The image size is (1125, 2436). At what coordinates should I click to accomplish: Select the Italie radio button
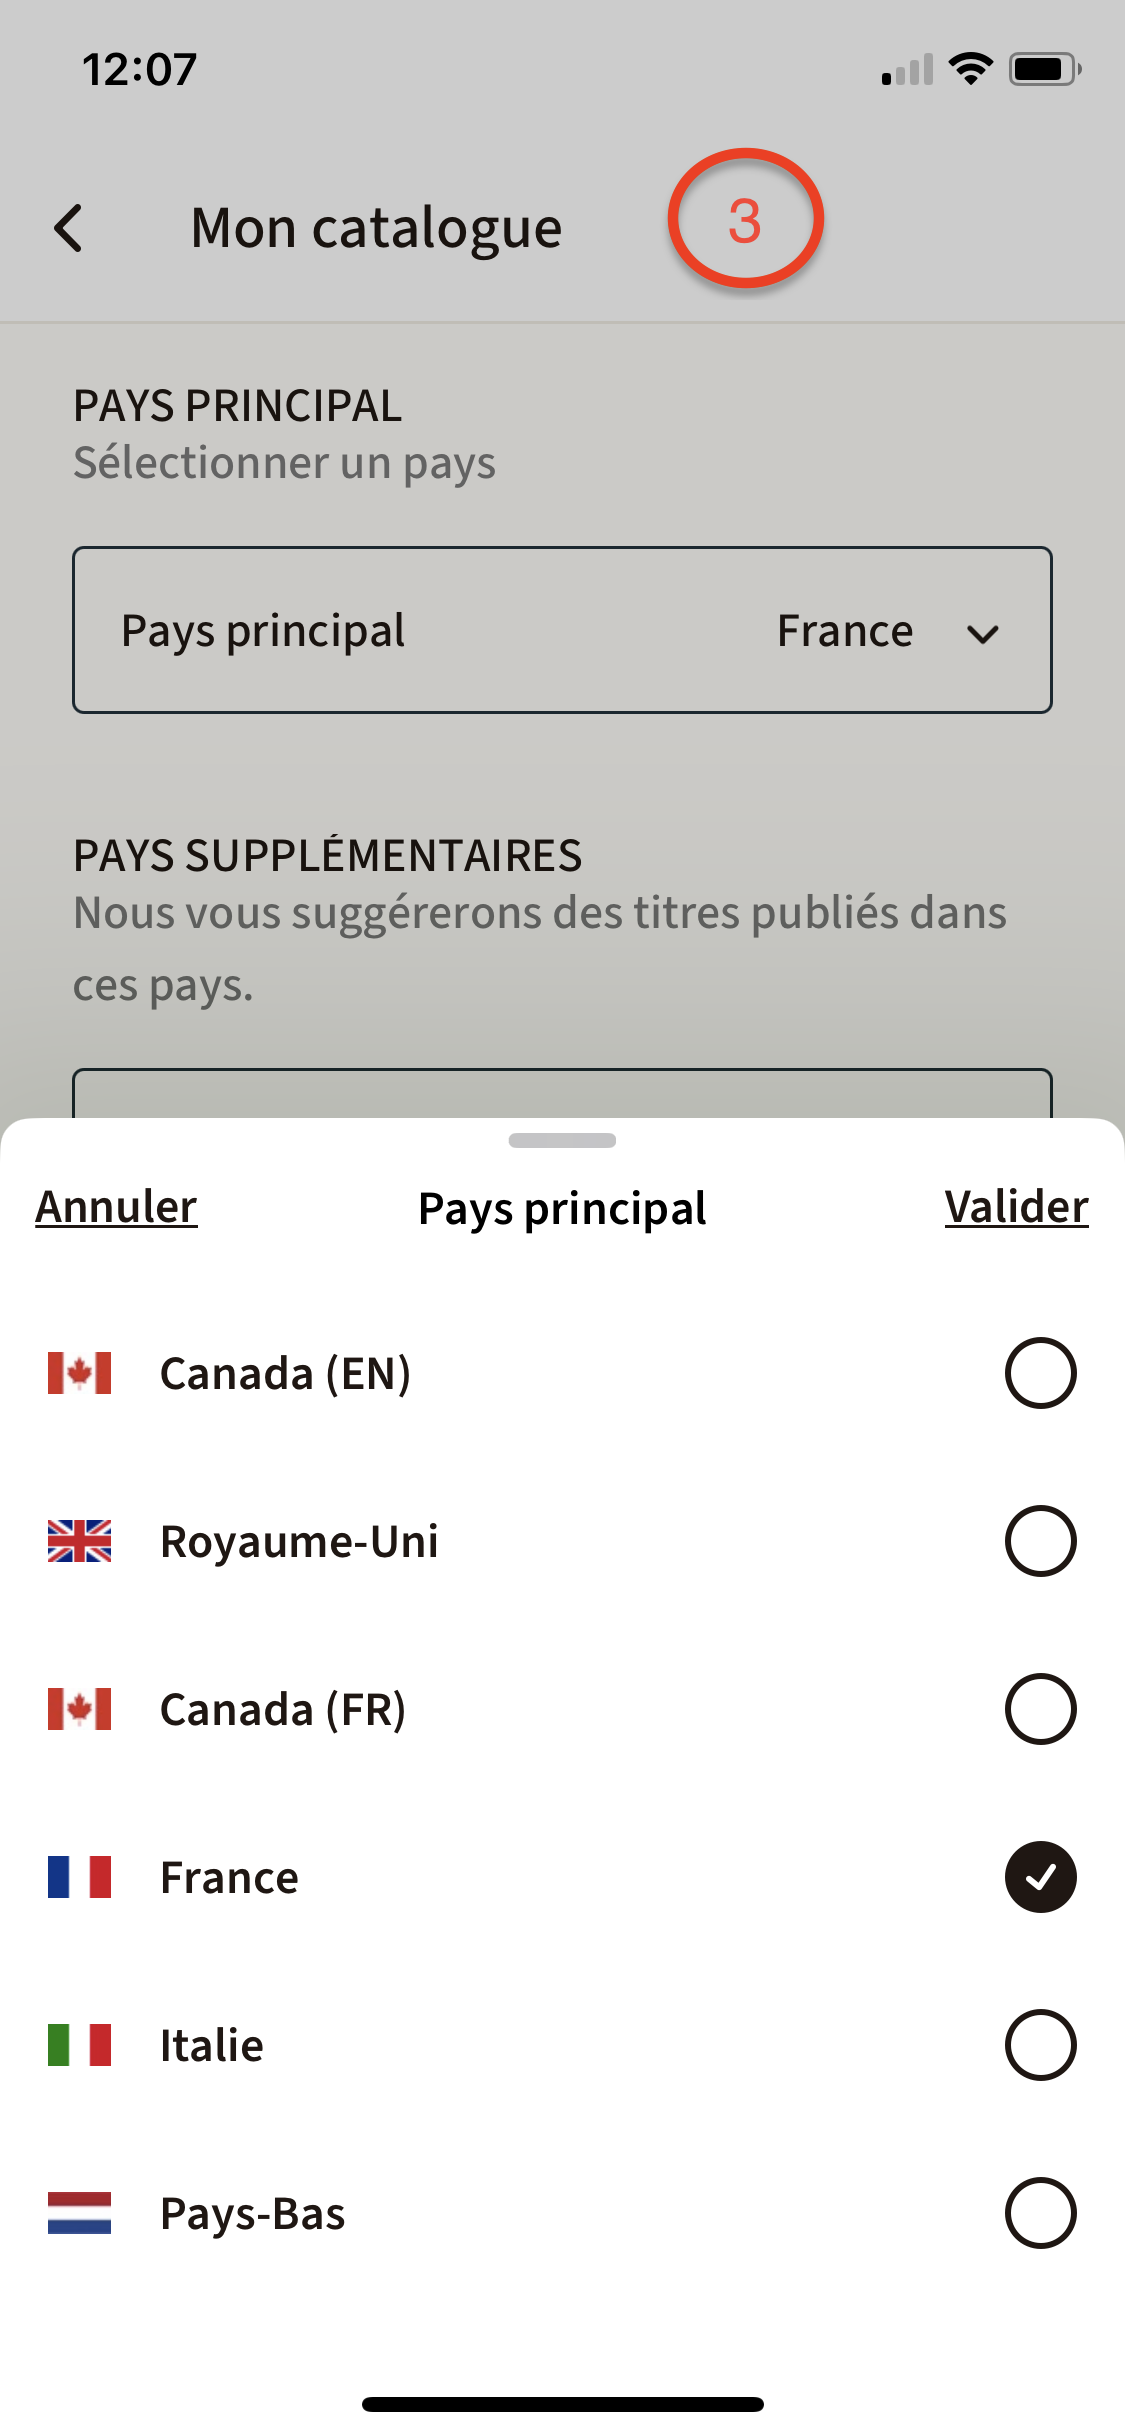pos(1041,2045)
